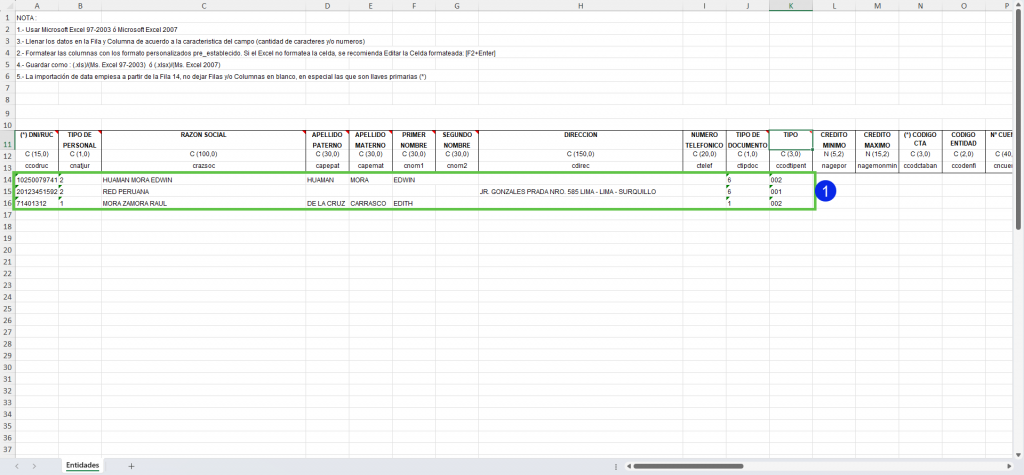Select the note about Microsoft Excel 97-2003

click(x=97, y=29)
